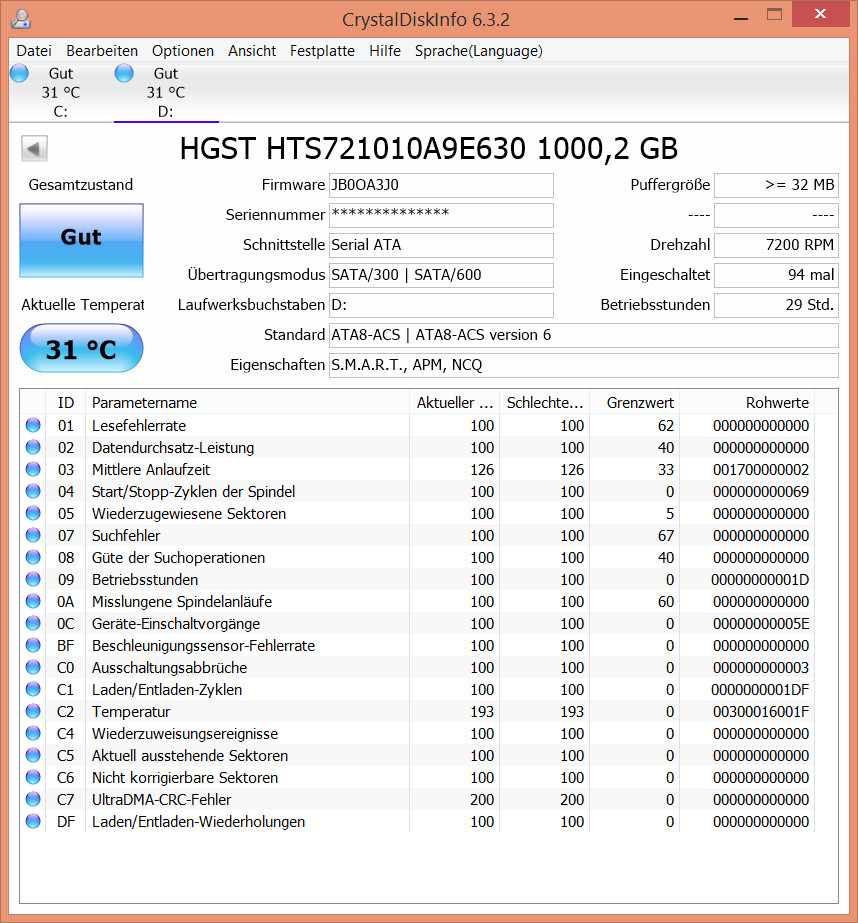The height and width of the screenshot is (923, 858).
Task: Click status orb of Datendurchsatz-Leistung row
Action: coord(34,447)
